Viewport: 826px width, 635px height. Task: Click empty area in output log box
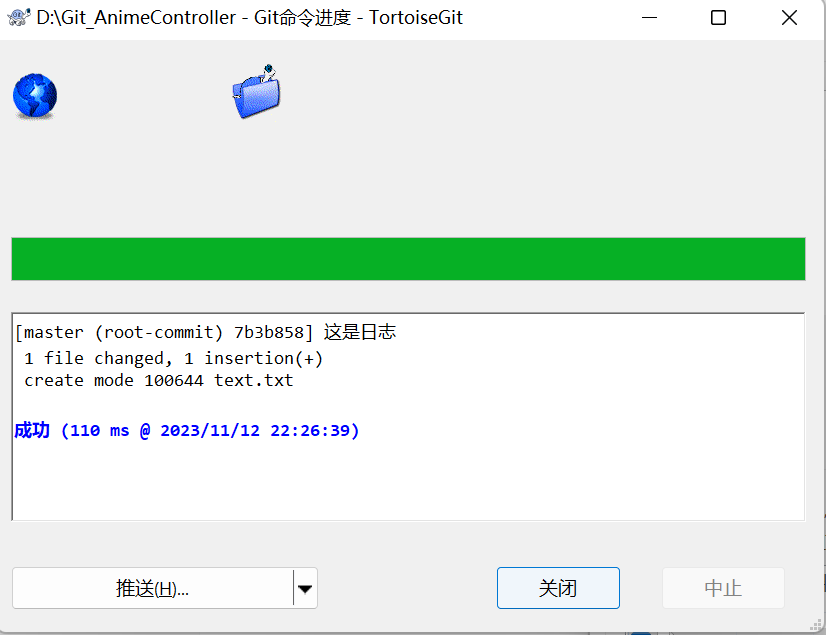click(408, 482)
